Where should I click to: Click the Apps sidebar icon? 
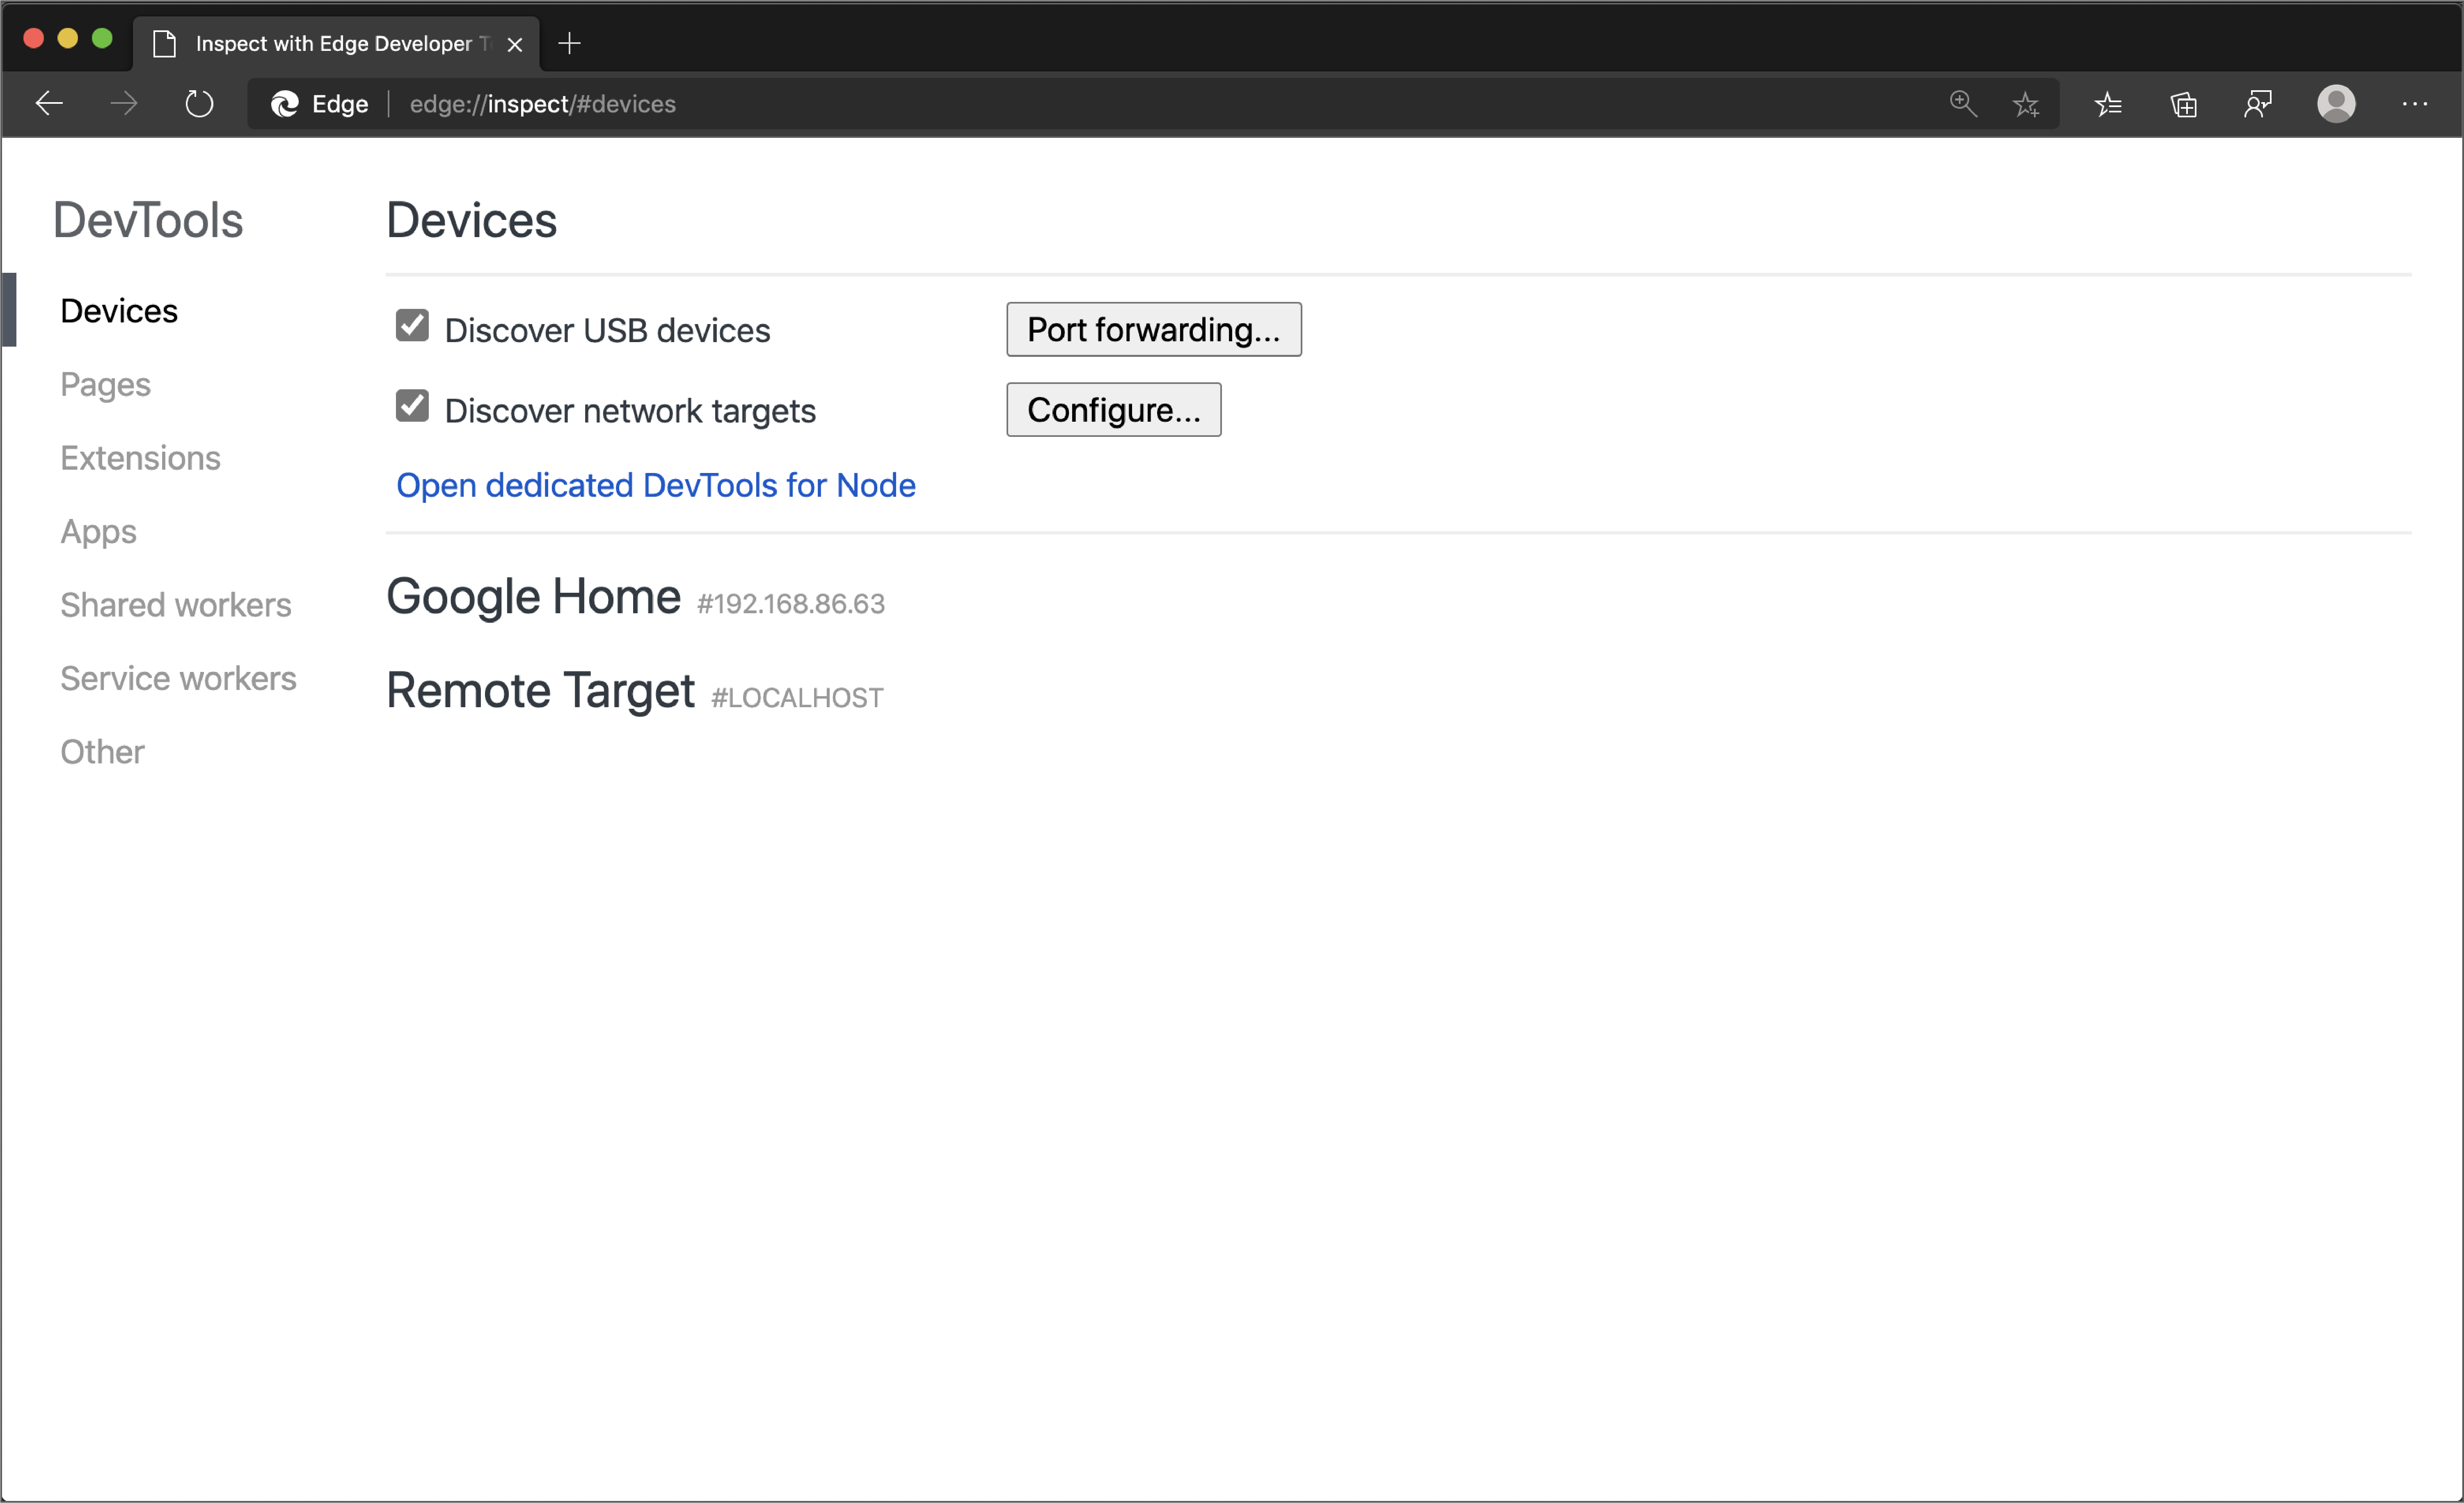pos(97,530)
